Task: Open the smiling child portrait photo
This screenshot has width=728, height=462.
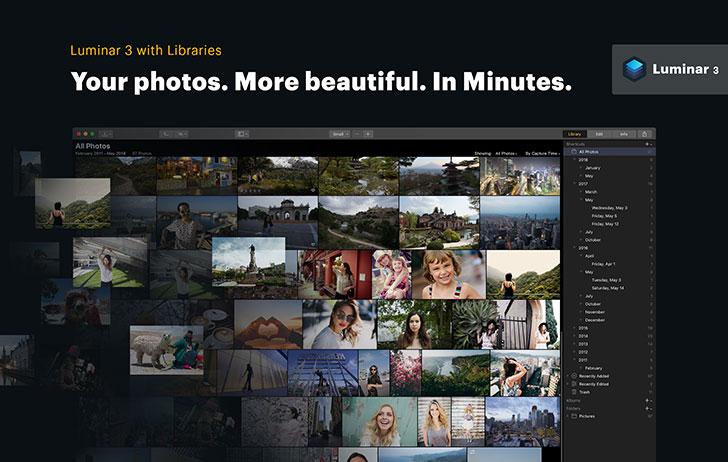Action: (x=448, y=274)
